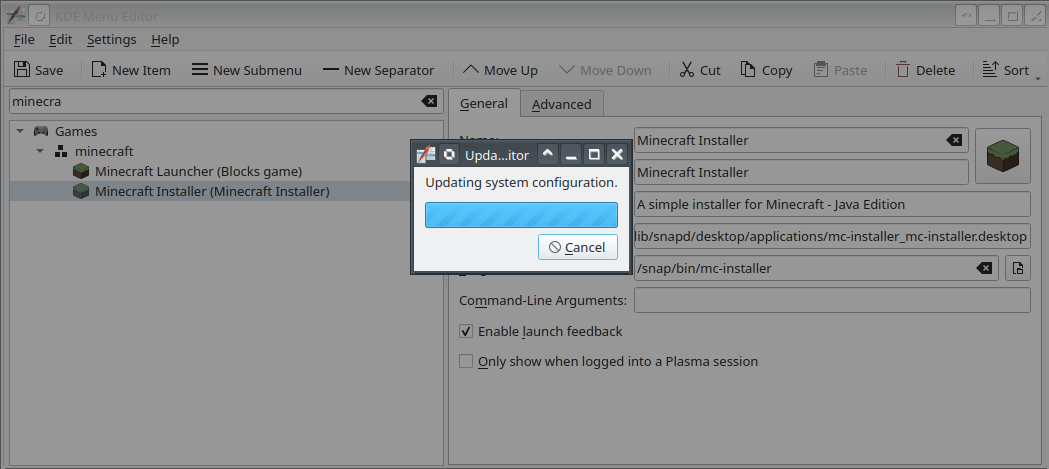Viewport: 1049px width, 469px height.
Task: Click the Minecraft Launcher block icon
Action: pos(81,171)
